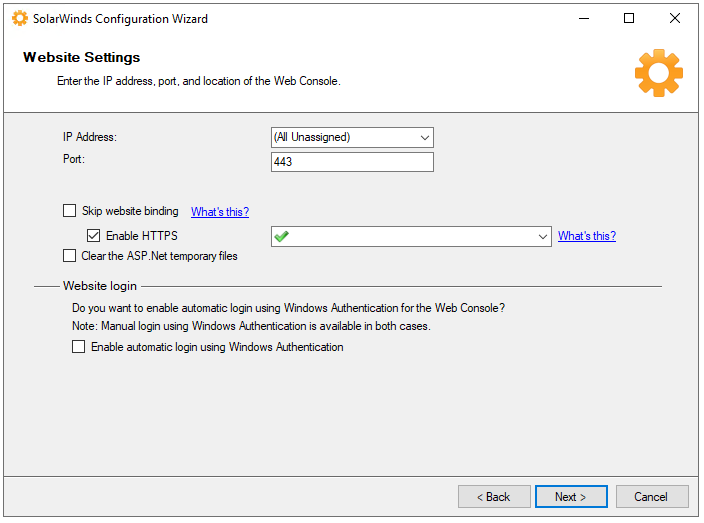Close the SolarWinds Configuration Wizard window
The width and height of the screenshot is (704, 523).
(x=675, y=18)
